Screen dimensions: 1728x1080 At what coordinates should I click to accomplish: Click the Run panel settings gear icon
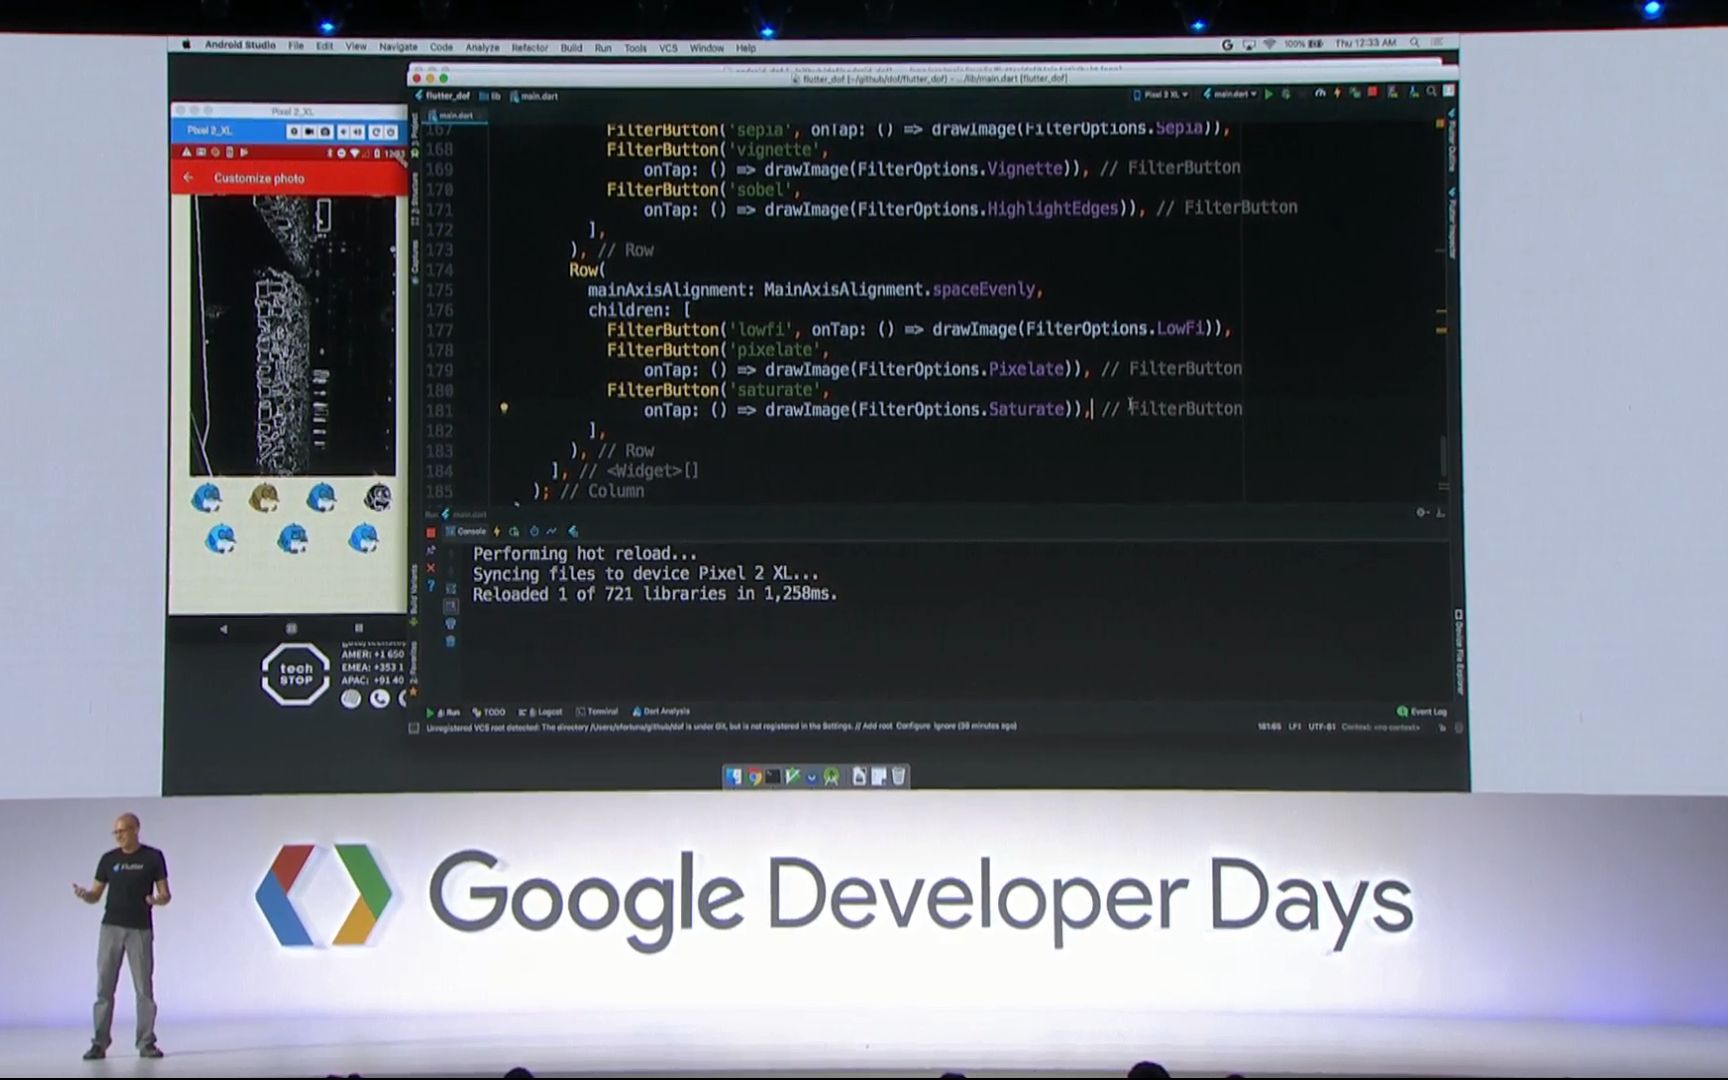(1421, 512)
